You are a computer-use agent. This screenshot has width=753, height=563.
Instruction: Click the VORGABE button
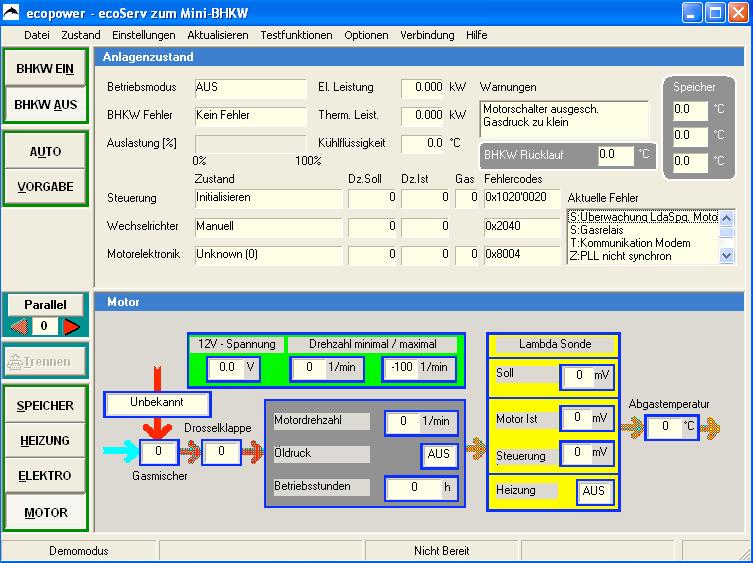click(x=45, y=186)
